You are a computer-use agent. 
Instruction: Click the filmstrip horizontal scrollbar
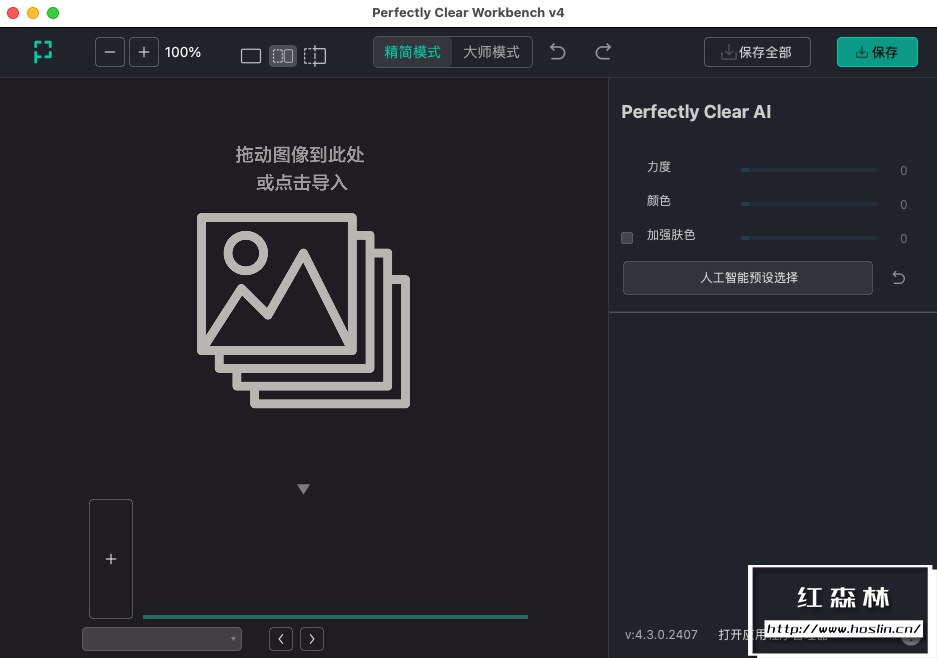[335, 617]
